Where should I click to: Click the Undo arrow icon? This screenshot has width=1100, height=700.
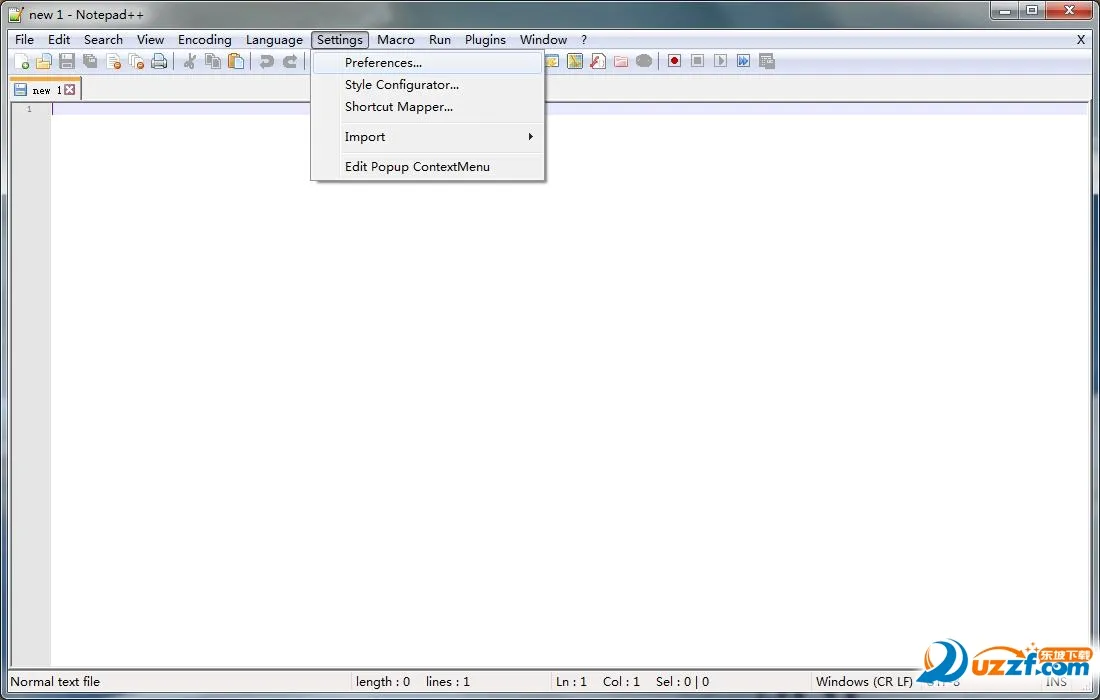(267, 62)
